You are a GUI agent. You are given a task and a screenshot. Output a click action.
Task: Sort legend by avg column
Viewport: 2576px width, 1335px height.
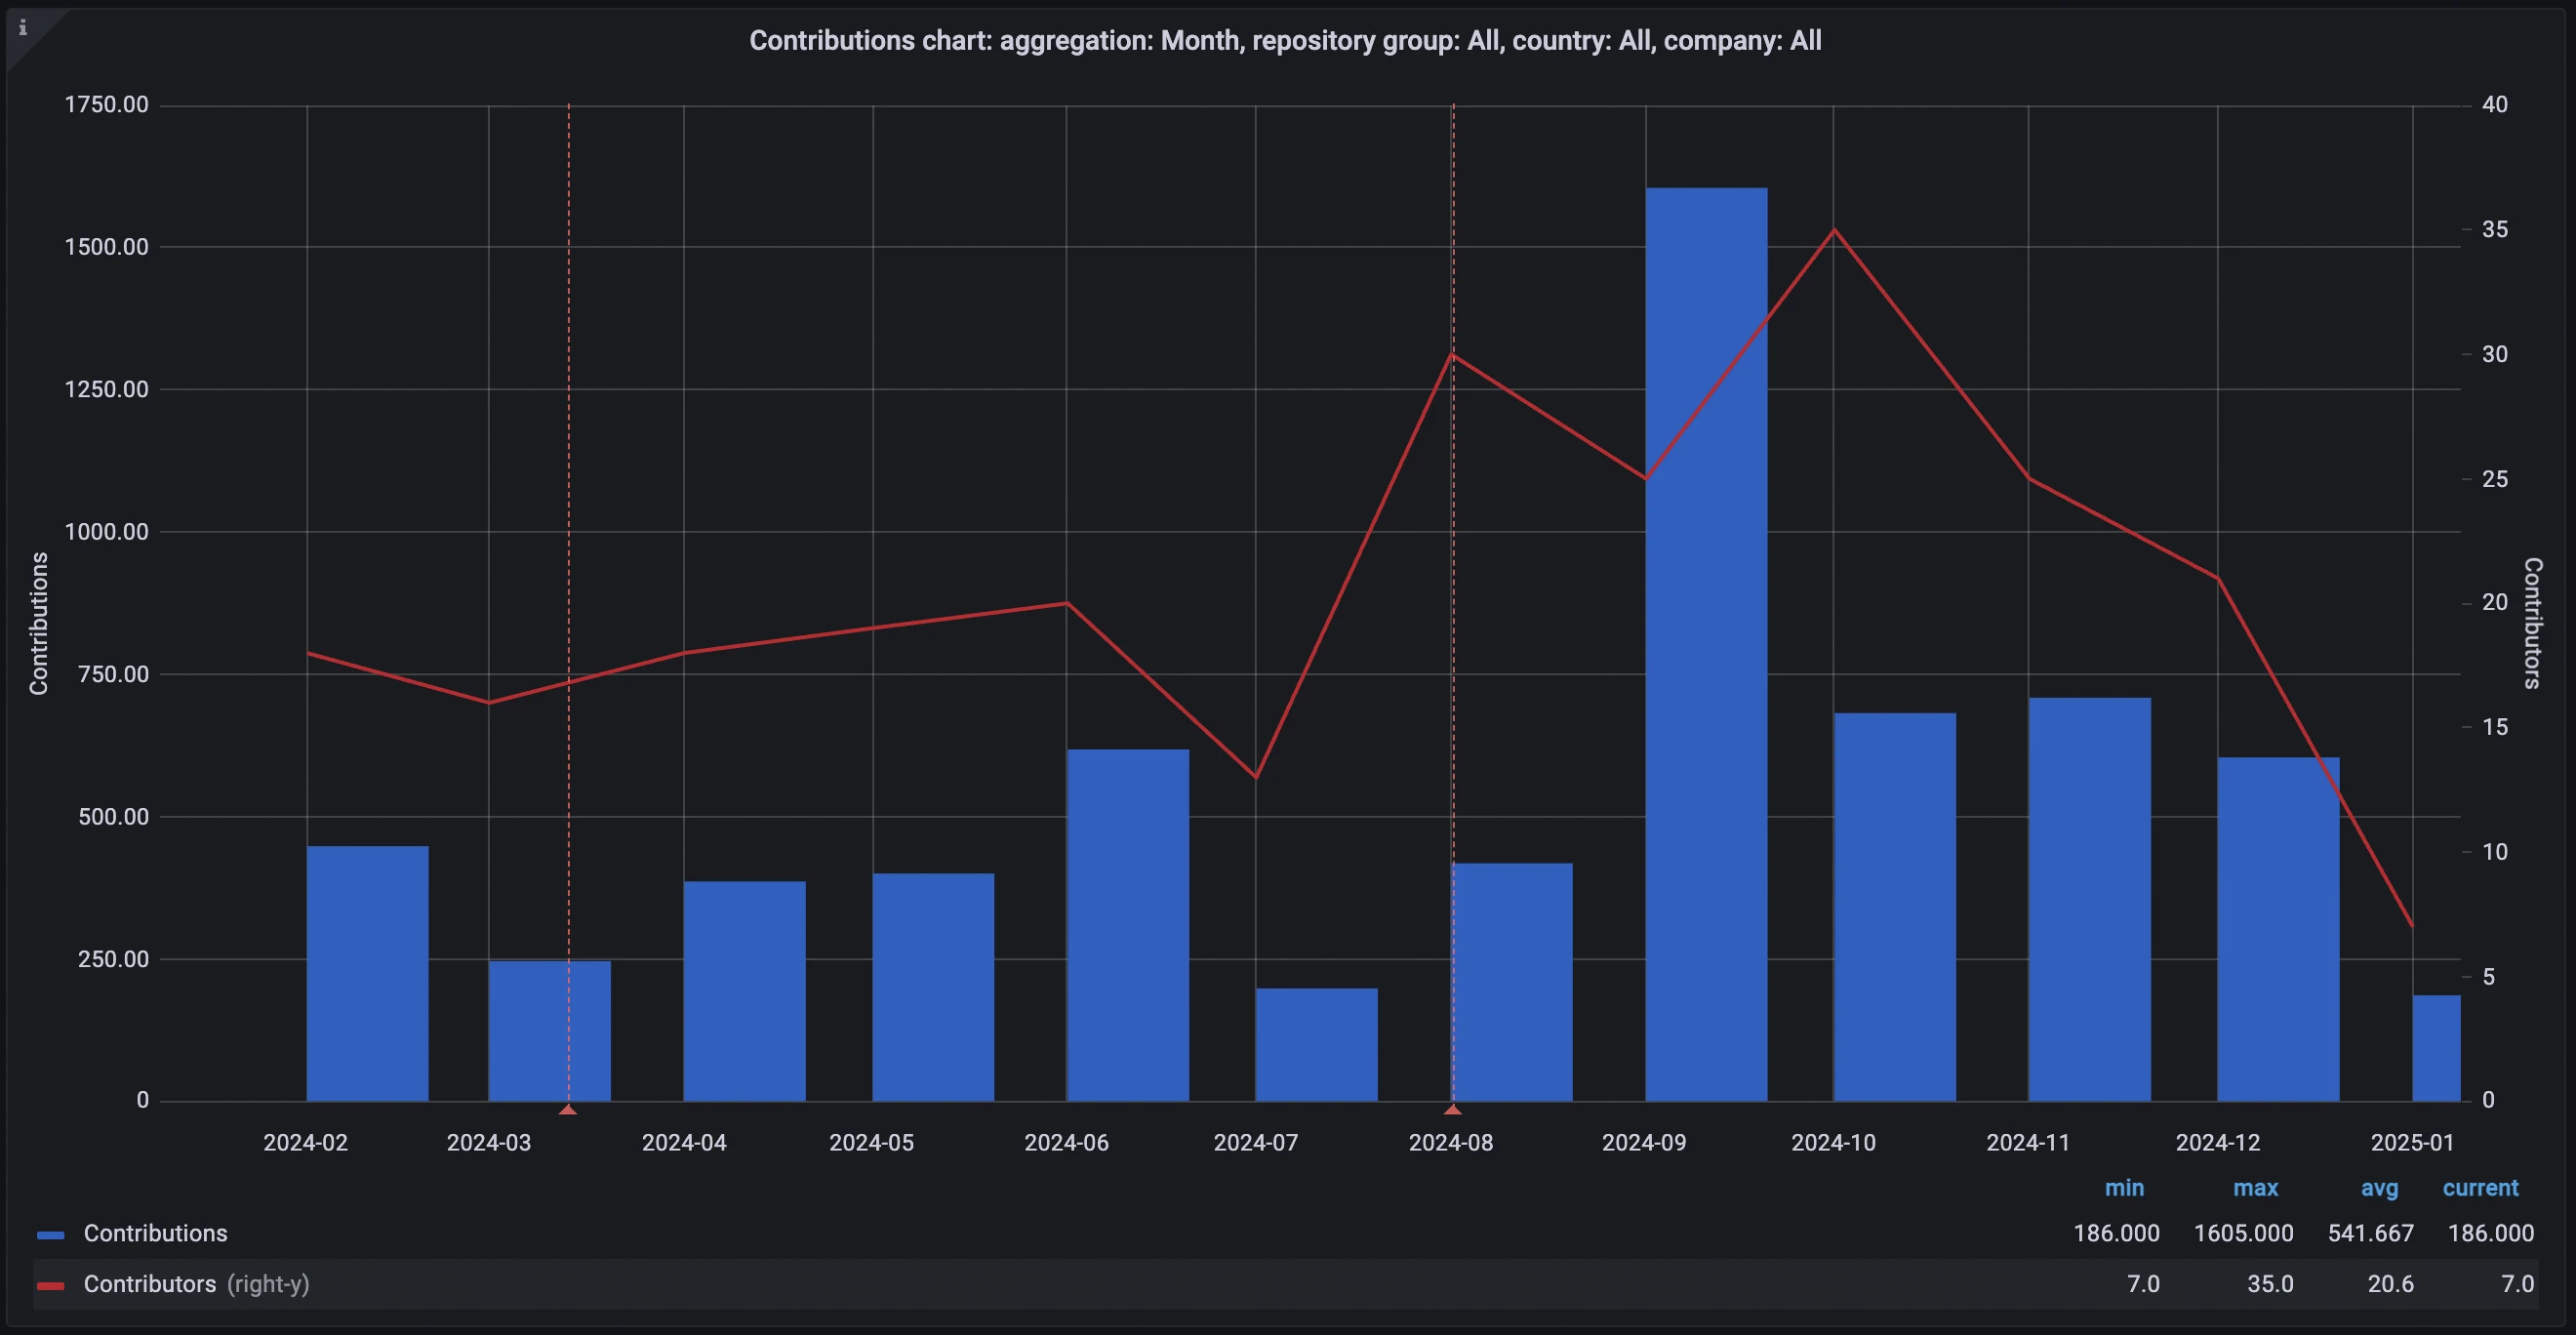point(2379,1188)
